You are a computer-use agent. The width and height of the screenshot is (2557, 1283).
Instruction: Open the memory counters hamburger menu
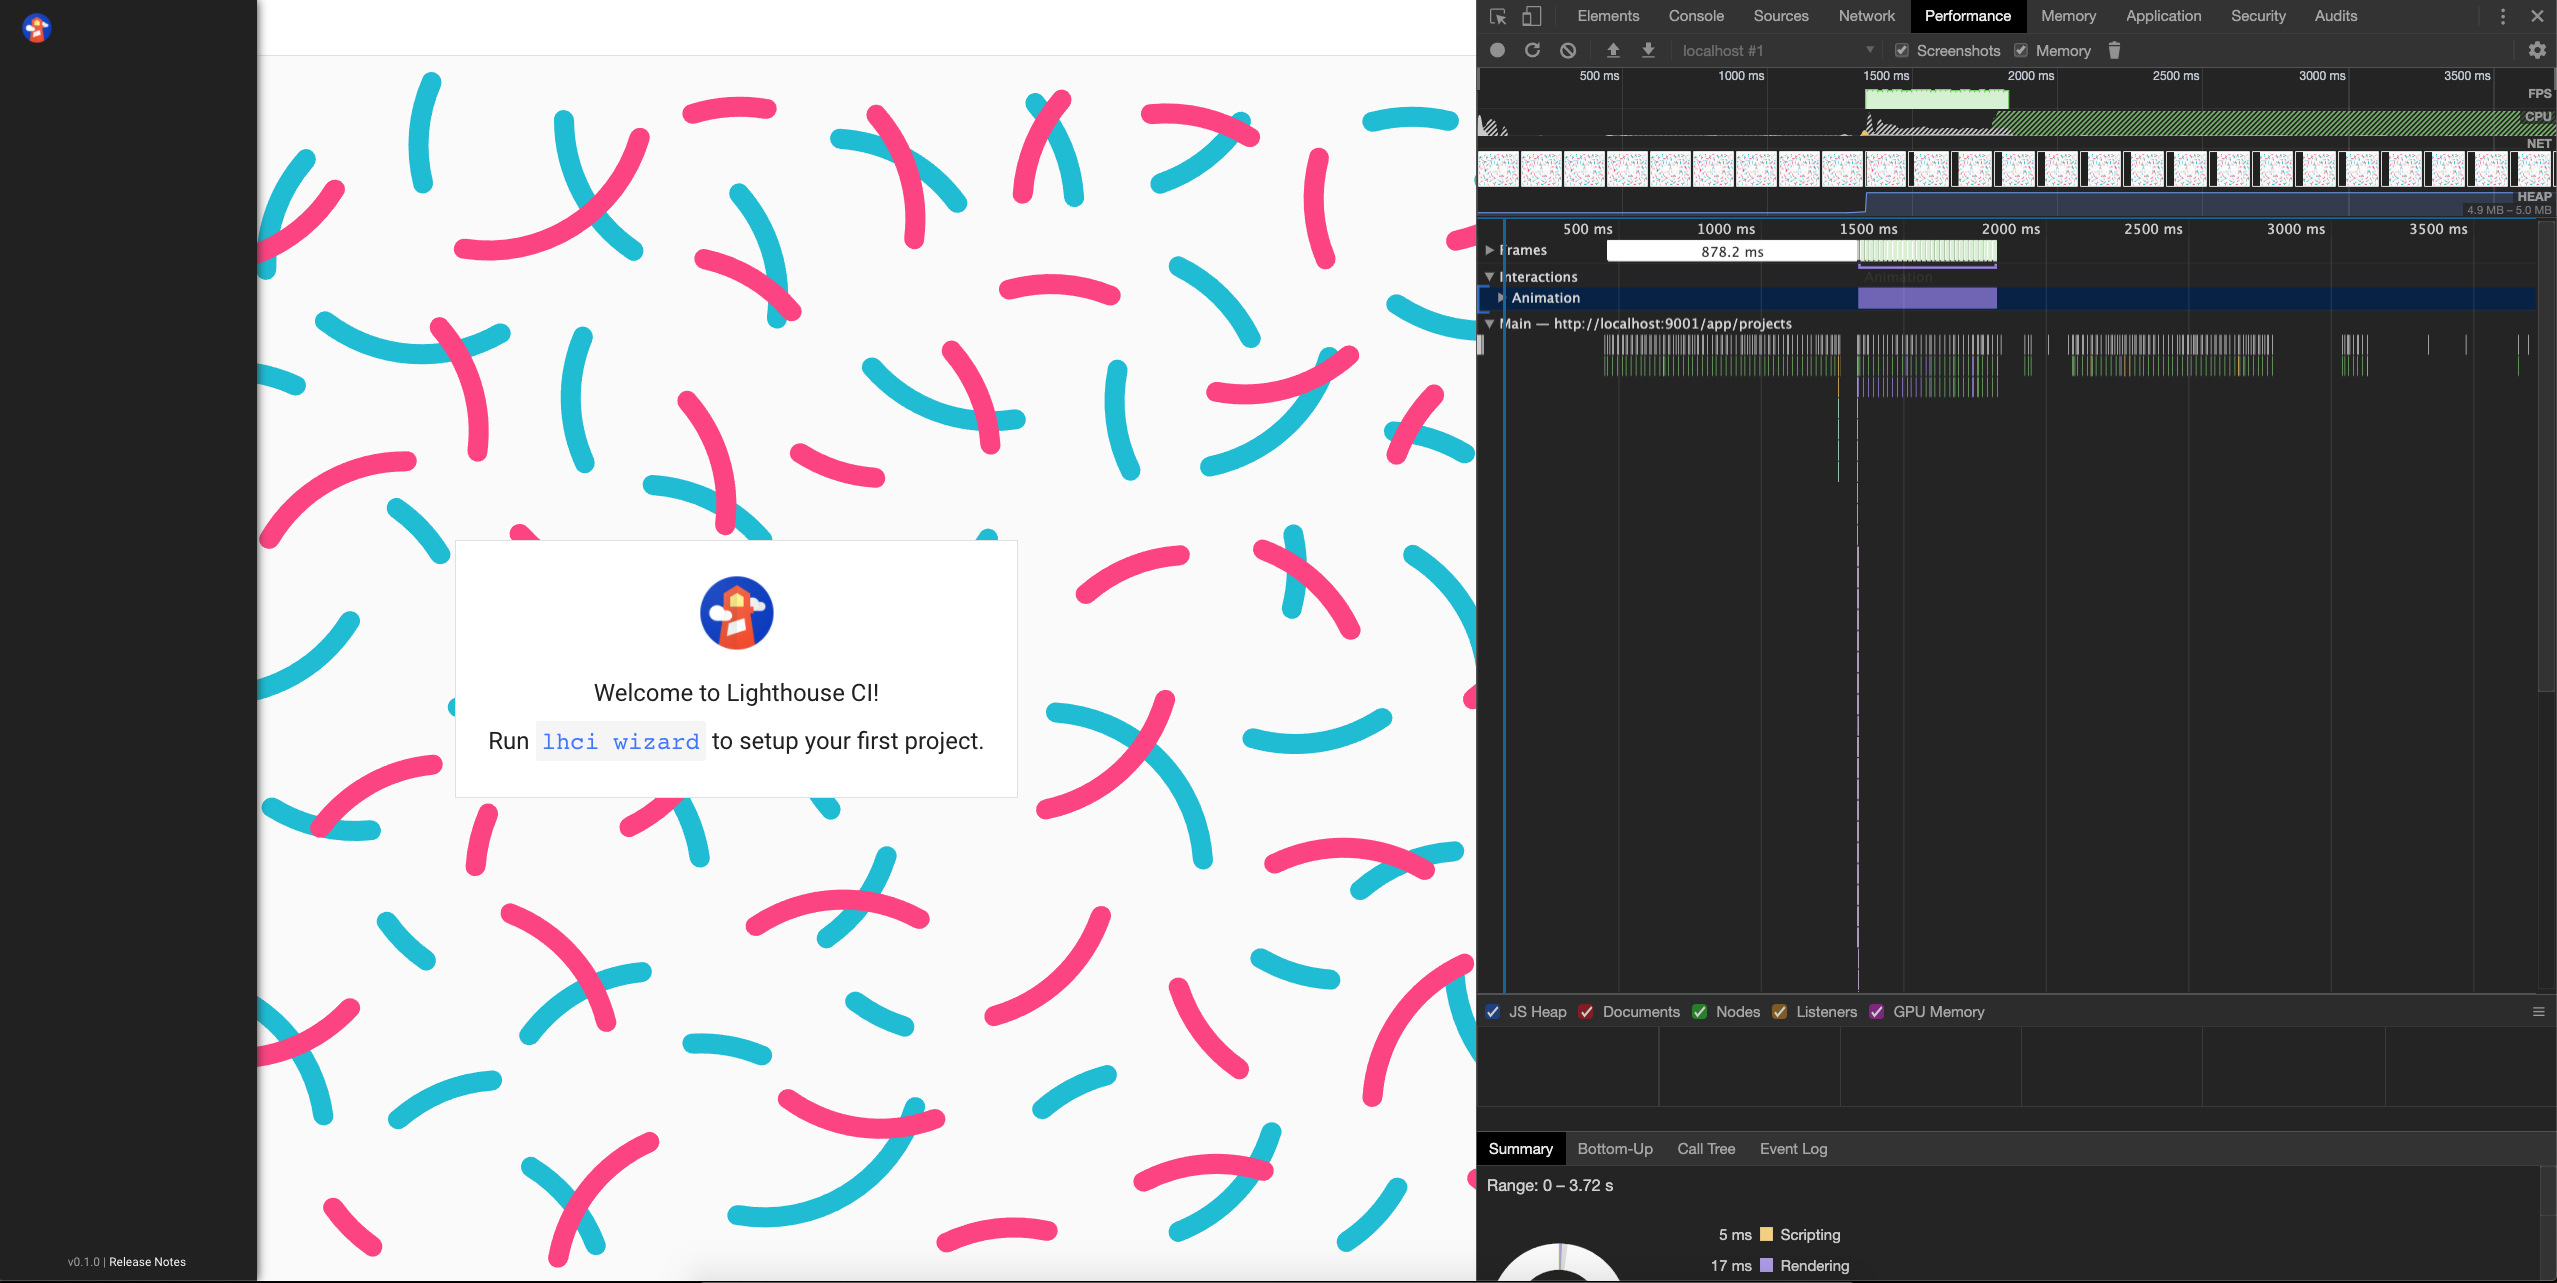point(2538,1012)
